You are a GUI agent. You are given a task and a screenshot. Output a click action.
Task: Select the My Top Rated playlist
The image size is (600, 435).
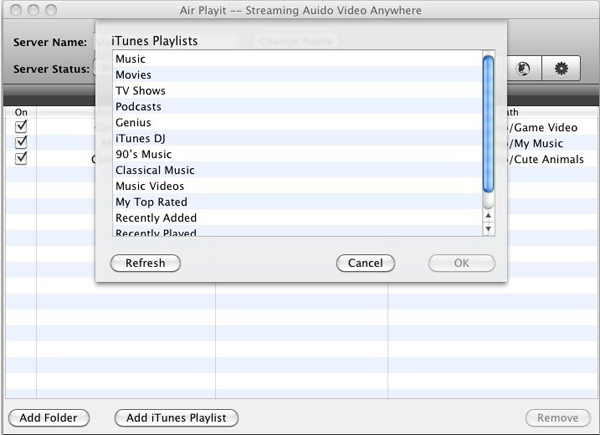tap(298, 202)
